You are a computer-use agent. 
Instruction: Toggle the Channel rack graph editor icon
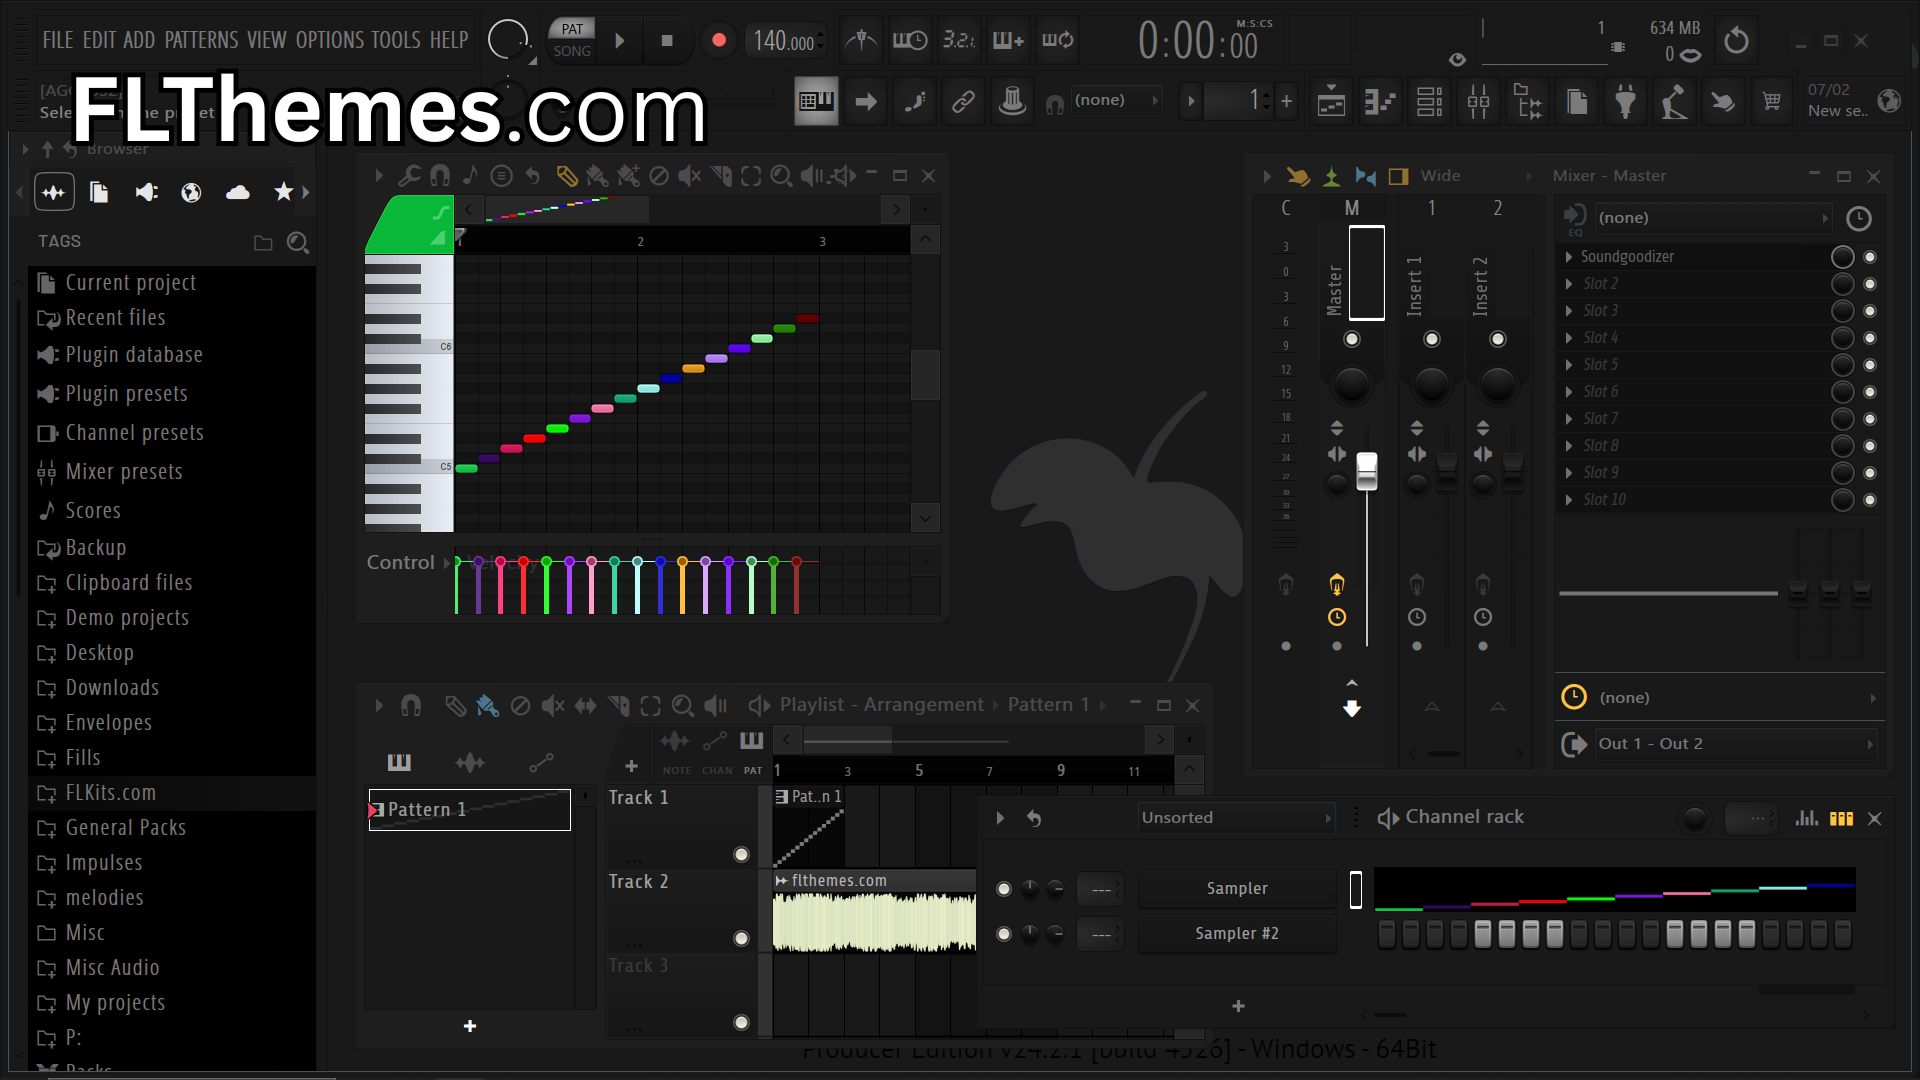tap(1806, 818)
